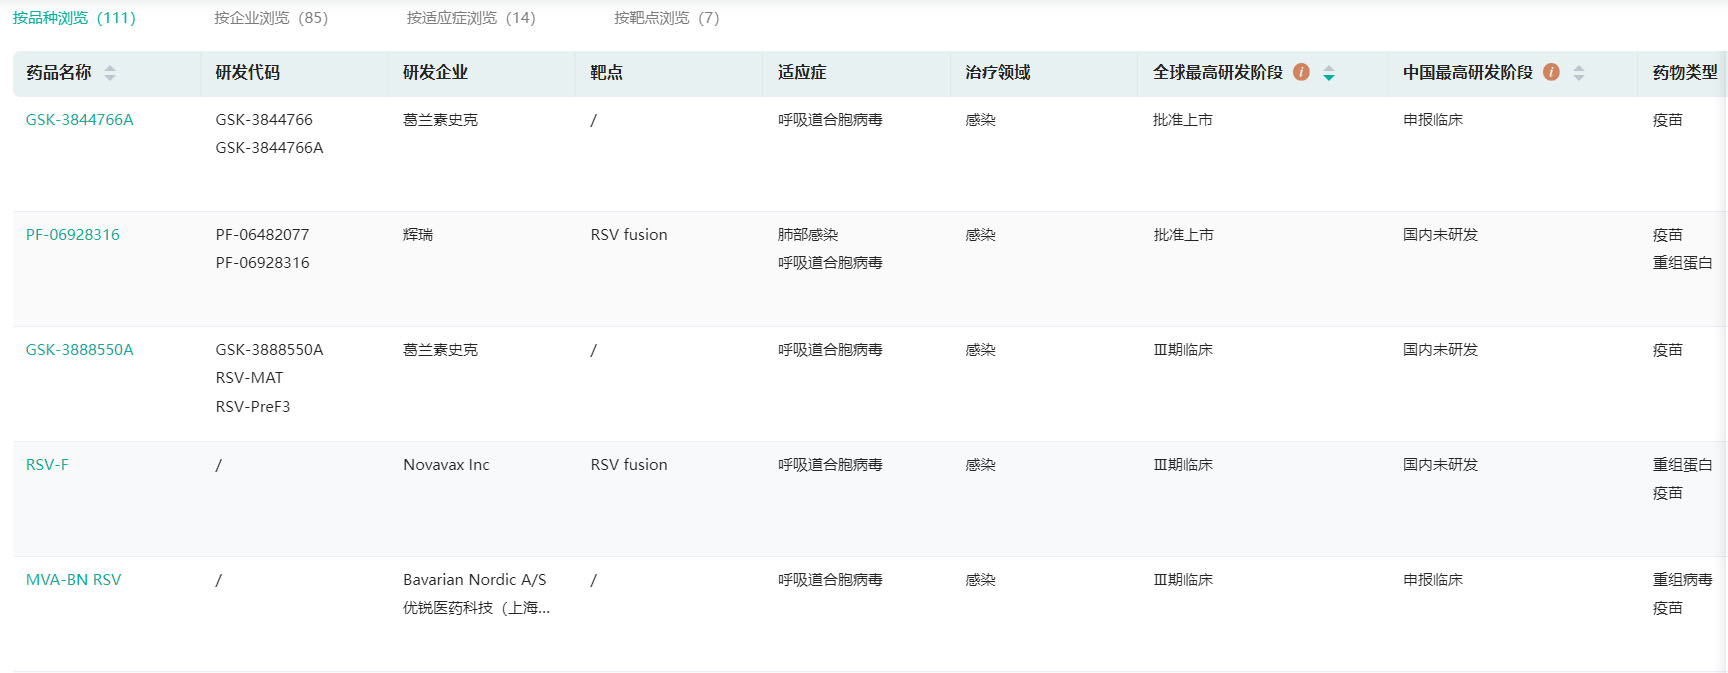Screen dimensions: 1728x673
Task: Click the 靶点 column header
Action: pos(606,73)
